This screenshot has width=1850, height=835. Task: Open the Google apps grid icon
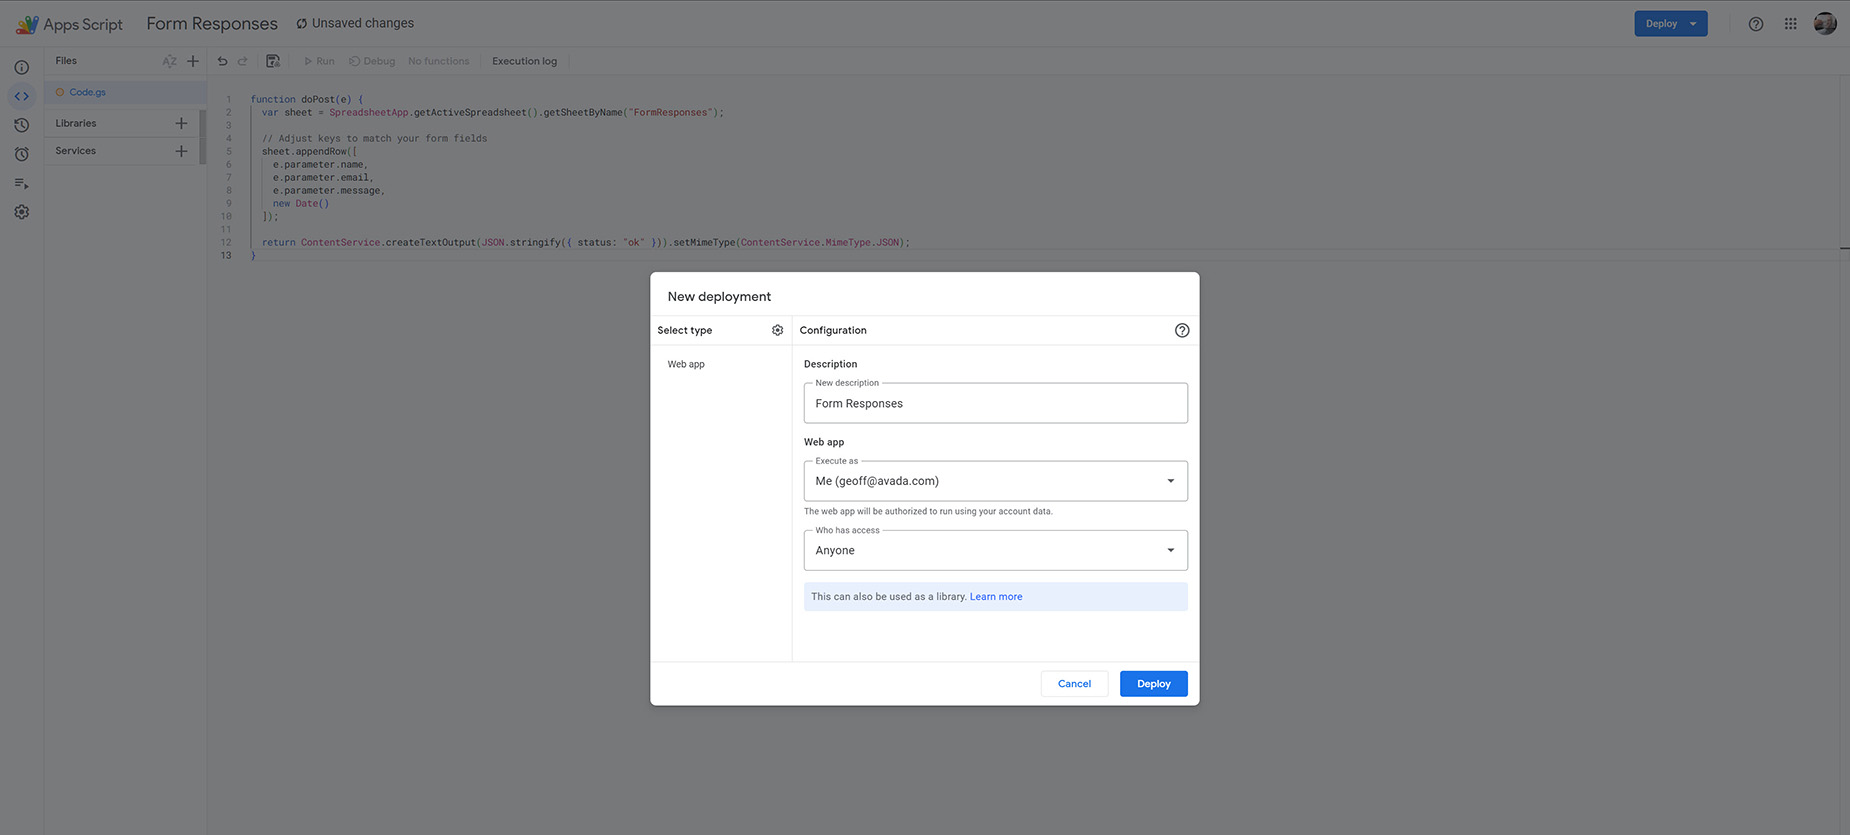(1791, 24)
